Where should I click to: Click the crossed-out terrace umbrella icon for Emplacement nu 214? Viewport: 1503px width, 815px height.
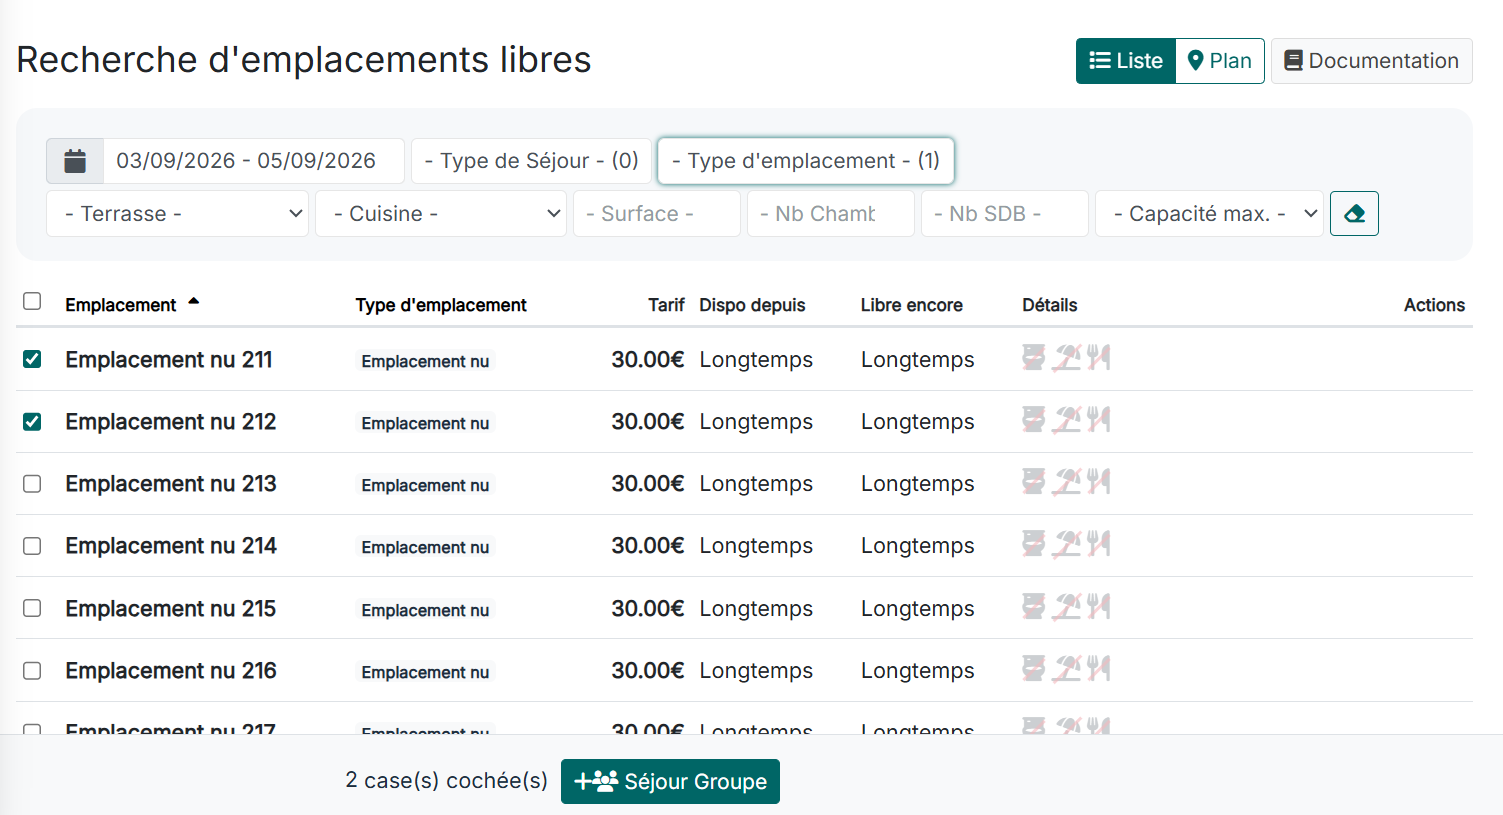(x=1067, y=544)
